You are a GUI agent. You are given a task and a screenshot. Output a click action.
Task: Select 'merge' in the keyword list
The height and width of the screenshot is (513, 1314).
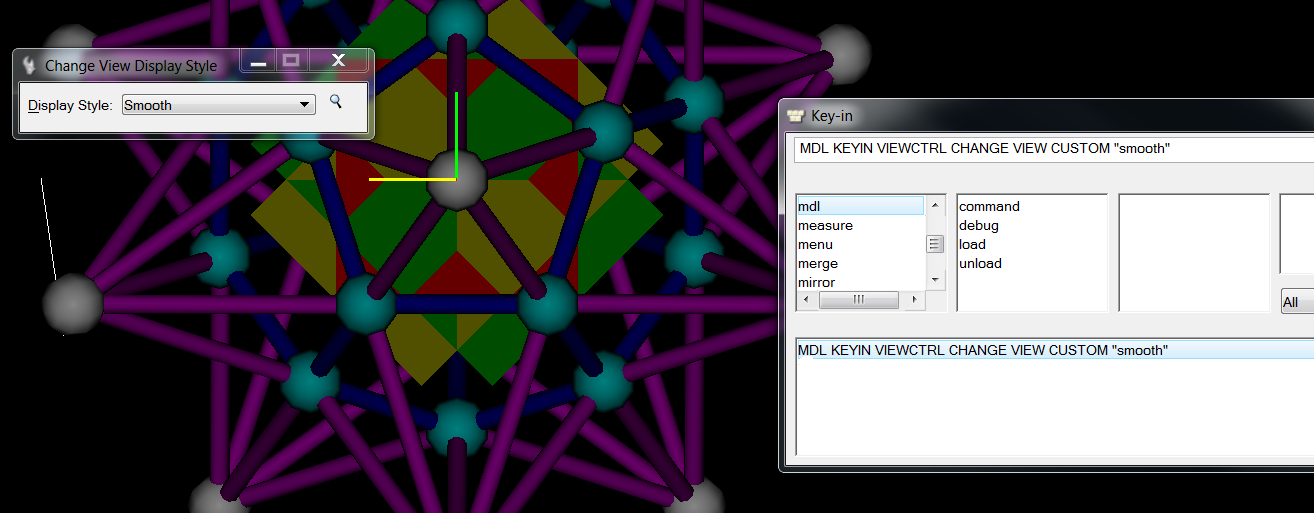pyautogui.click(x=861, y=263)
